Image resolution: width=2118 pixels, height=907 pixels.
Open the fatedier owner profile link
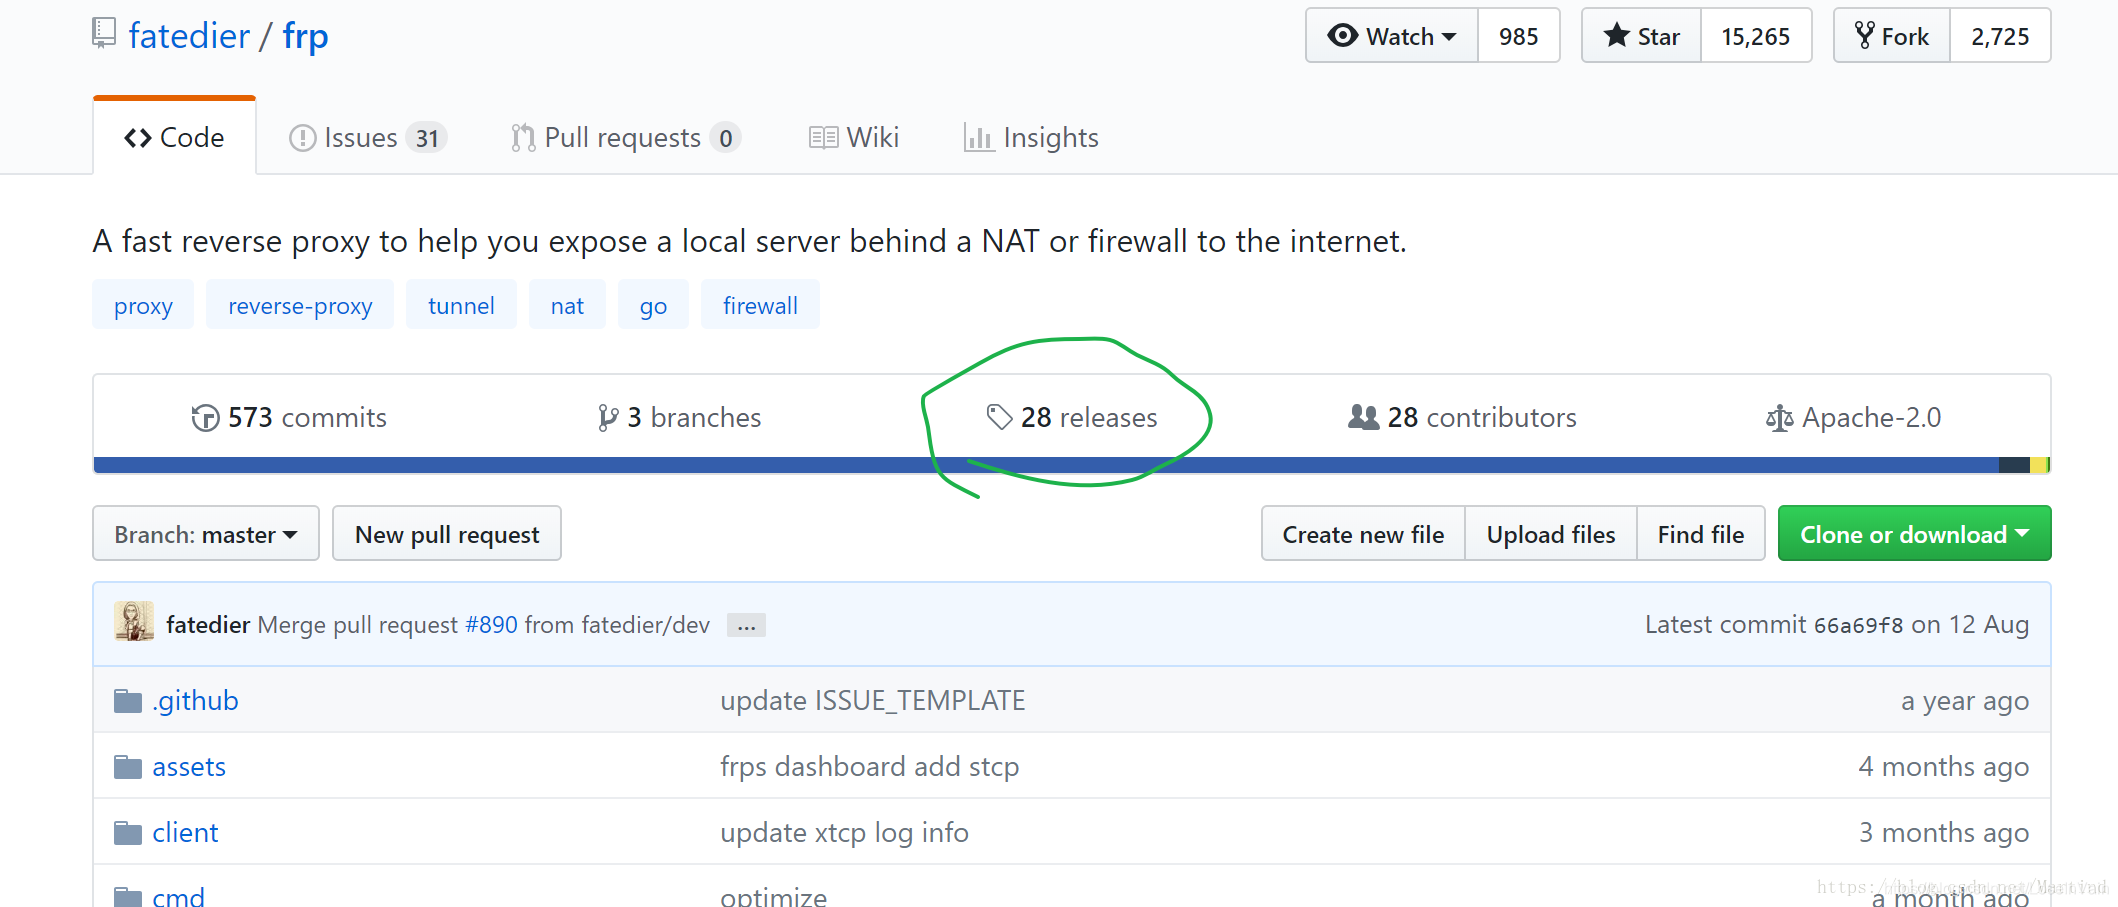189,36
